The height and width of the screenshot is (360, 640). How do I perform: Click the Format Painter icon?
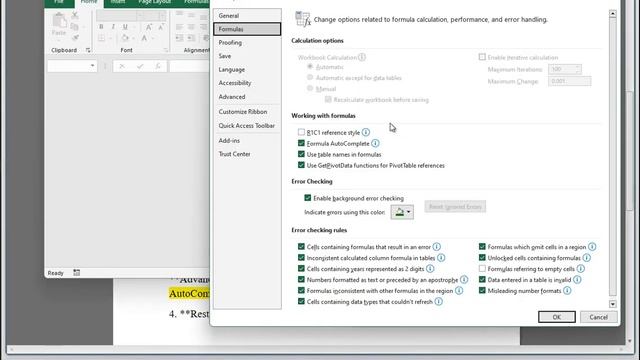[75, 38]
